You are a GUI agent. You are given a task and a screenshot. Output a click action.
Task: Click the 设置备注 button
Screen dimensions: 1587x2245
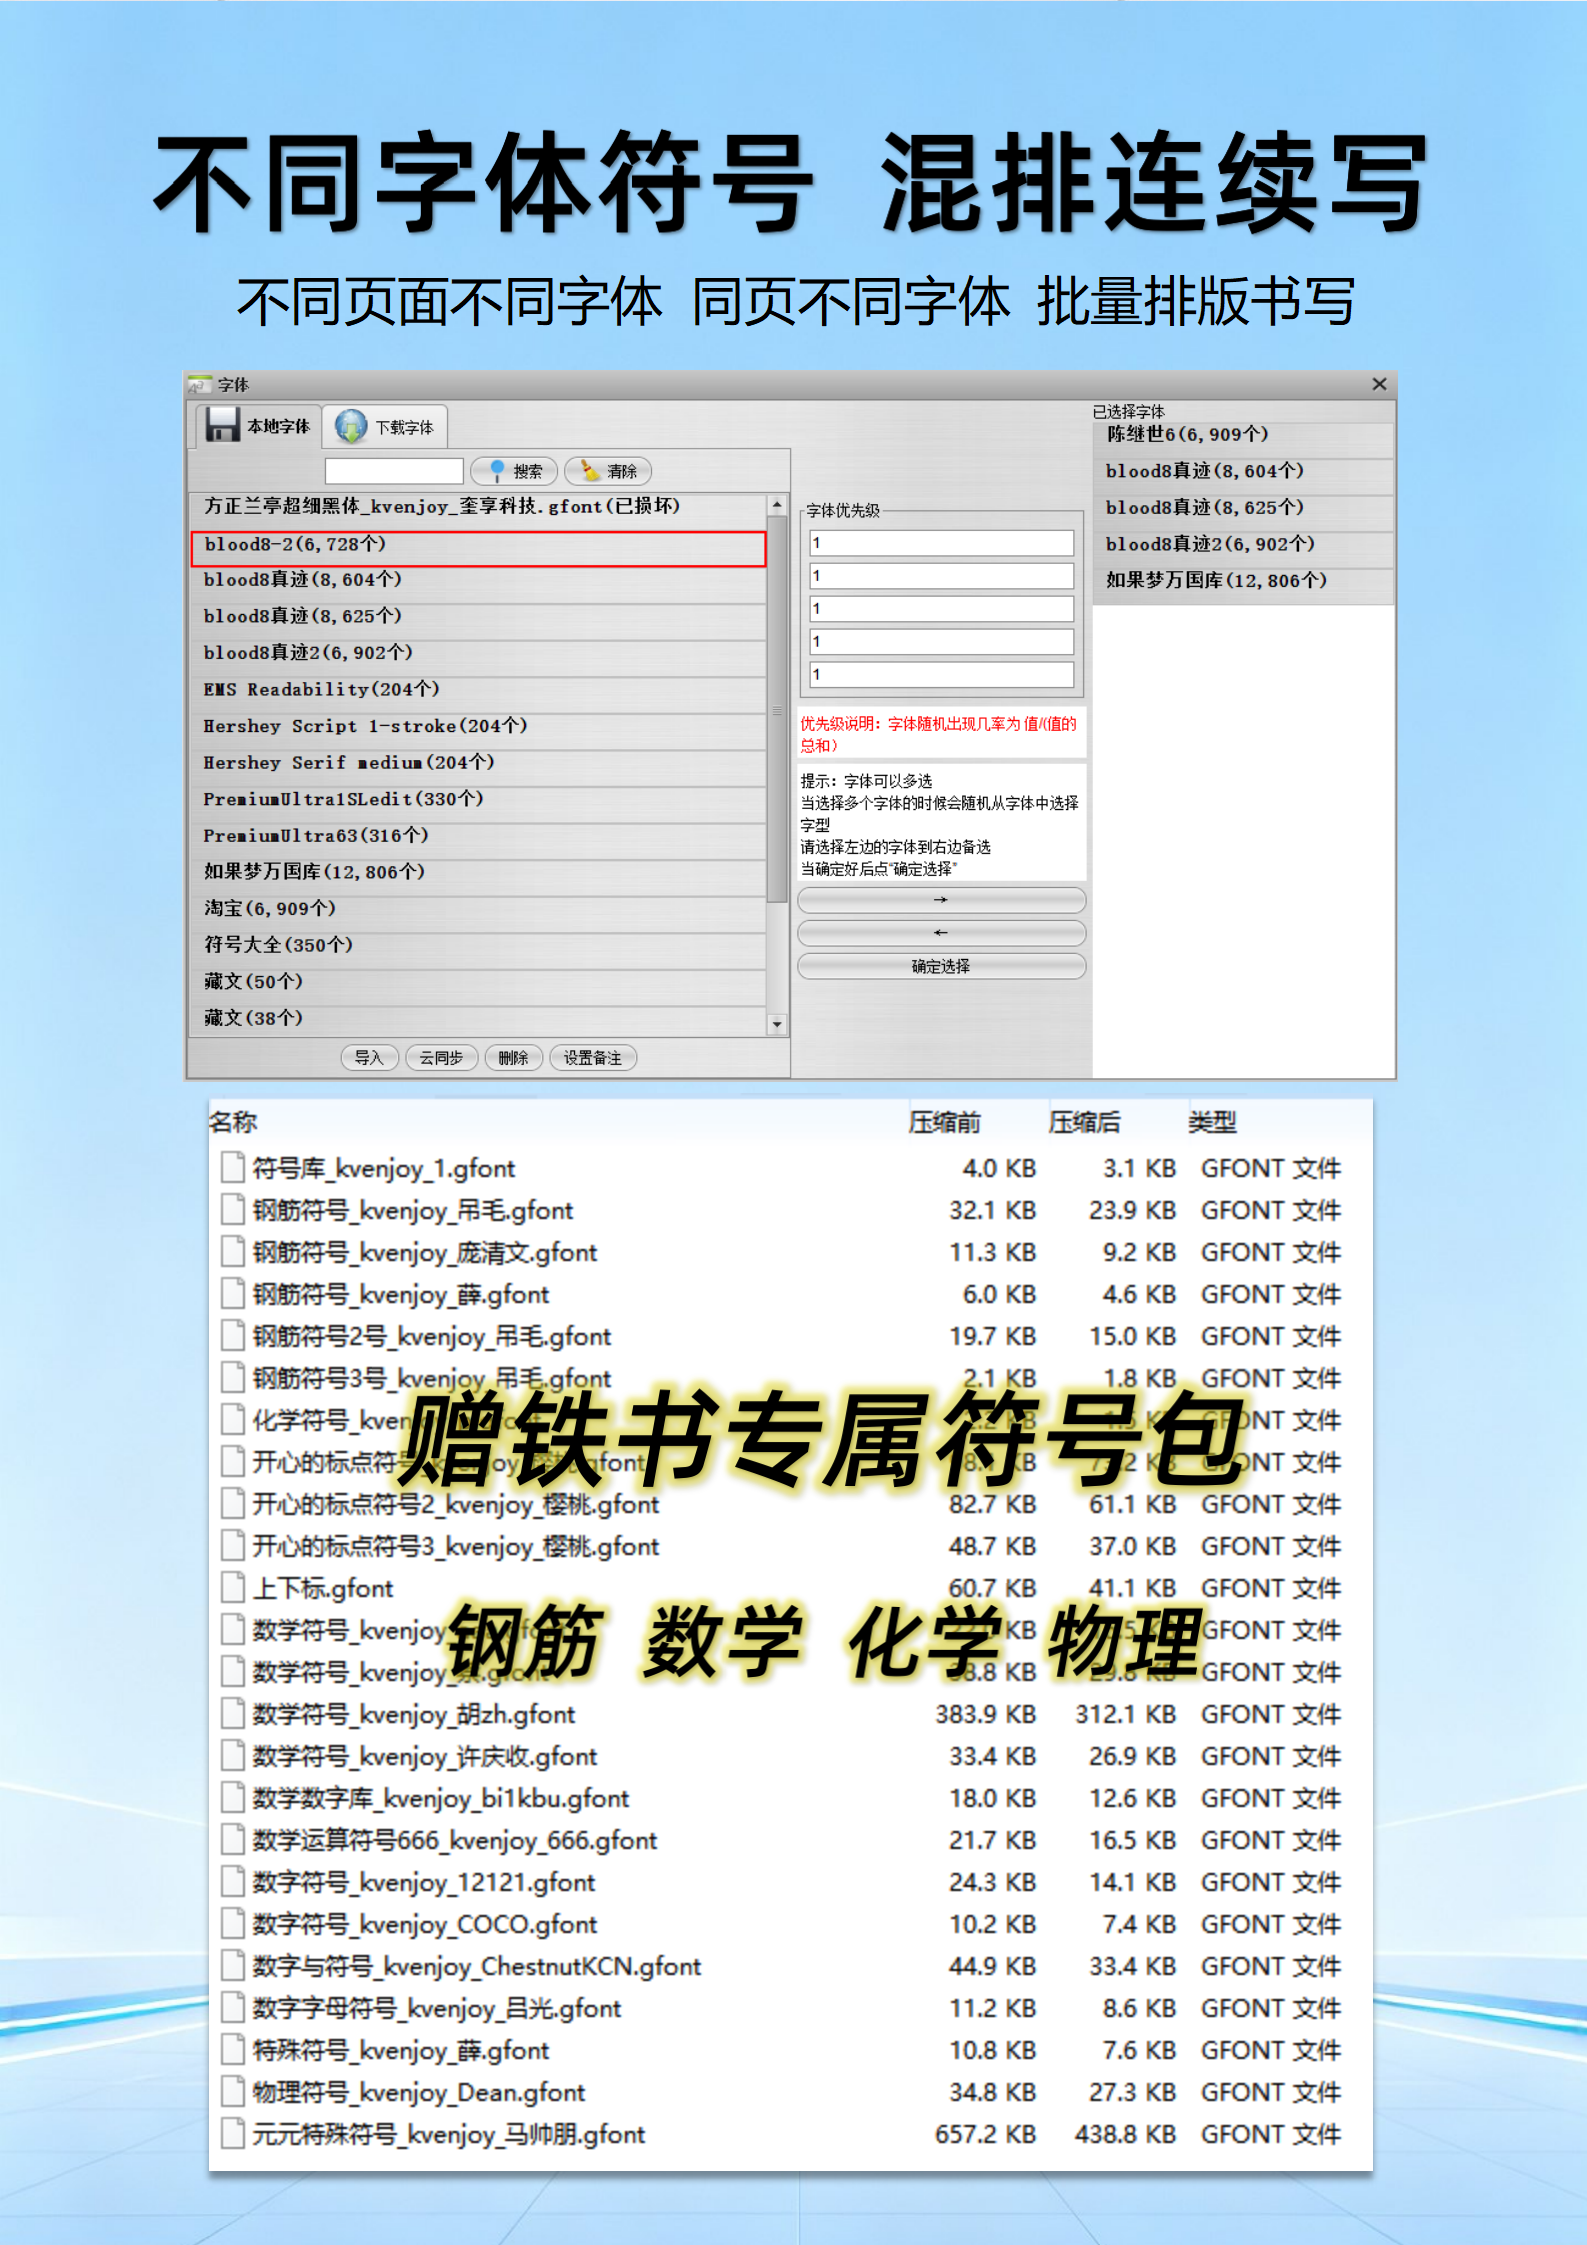pos(593,1058)
